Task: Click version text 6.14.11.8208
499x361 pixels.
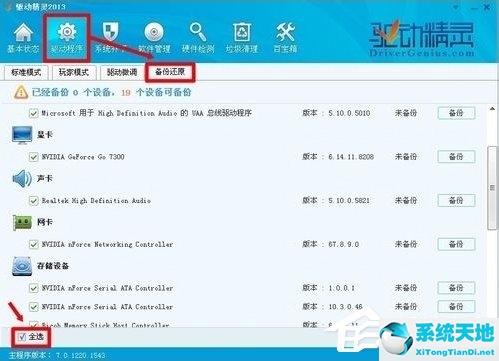Action: click(351, 157)
